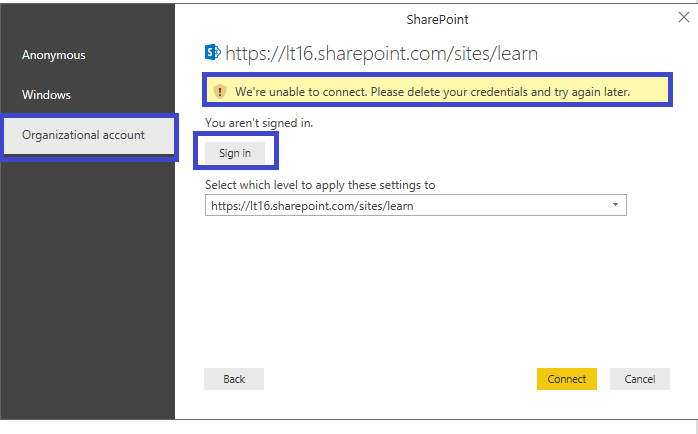Cancel the SharePoint connection dialog
This screenshot has width=698, height=434.
pos(639,379)
